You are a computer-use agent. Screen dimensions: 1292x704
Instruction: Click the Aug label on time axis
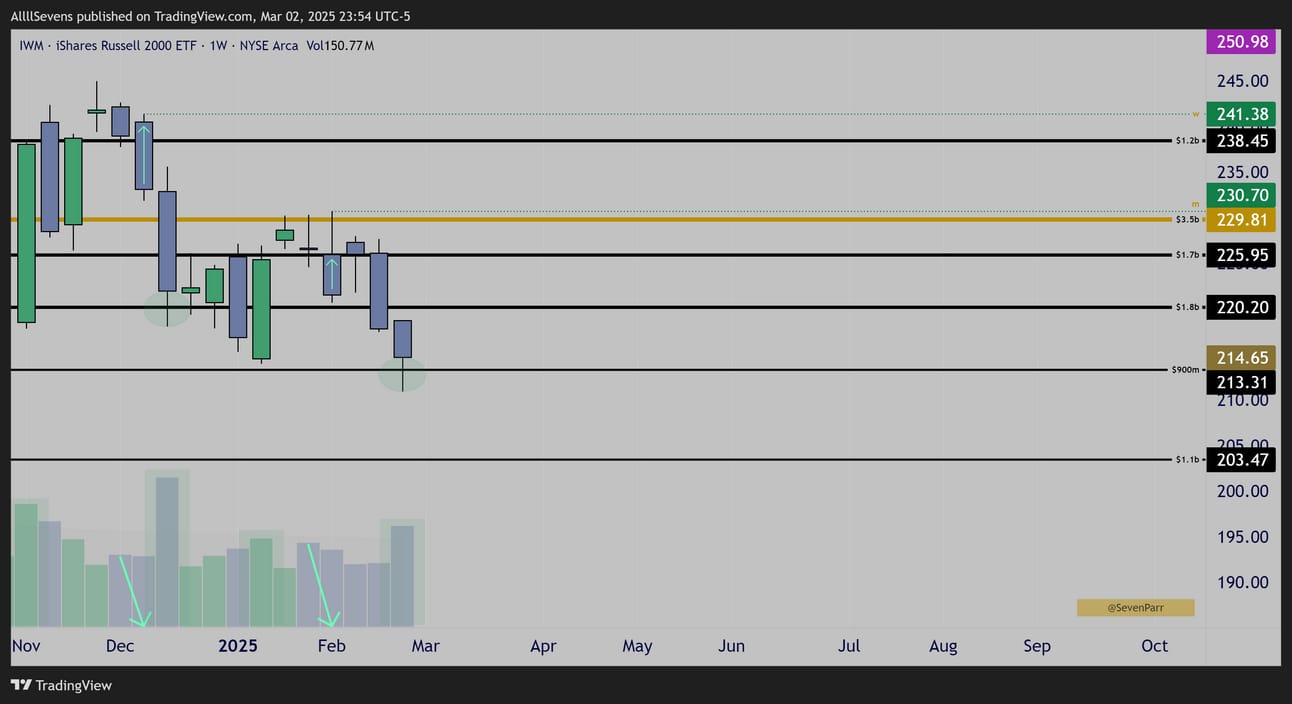click(x=943, y=646)
